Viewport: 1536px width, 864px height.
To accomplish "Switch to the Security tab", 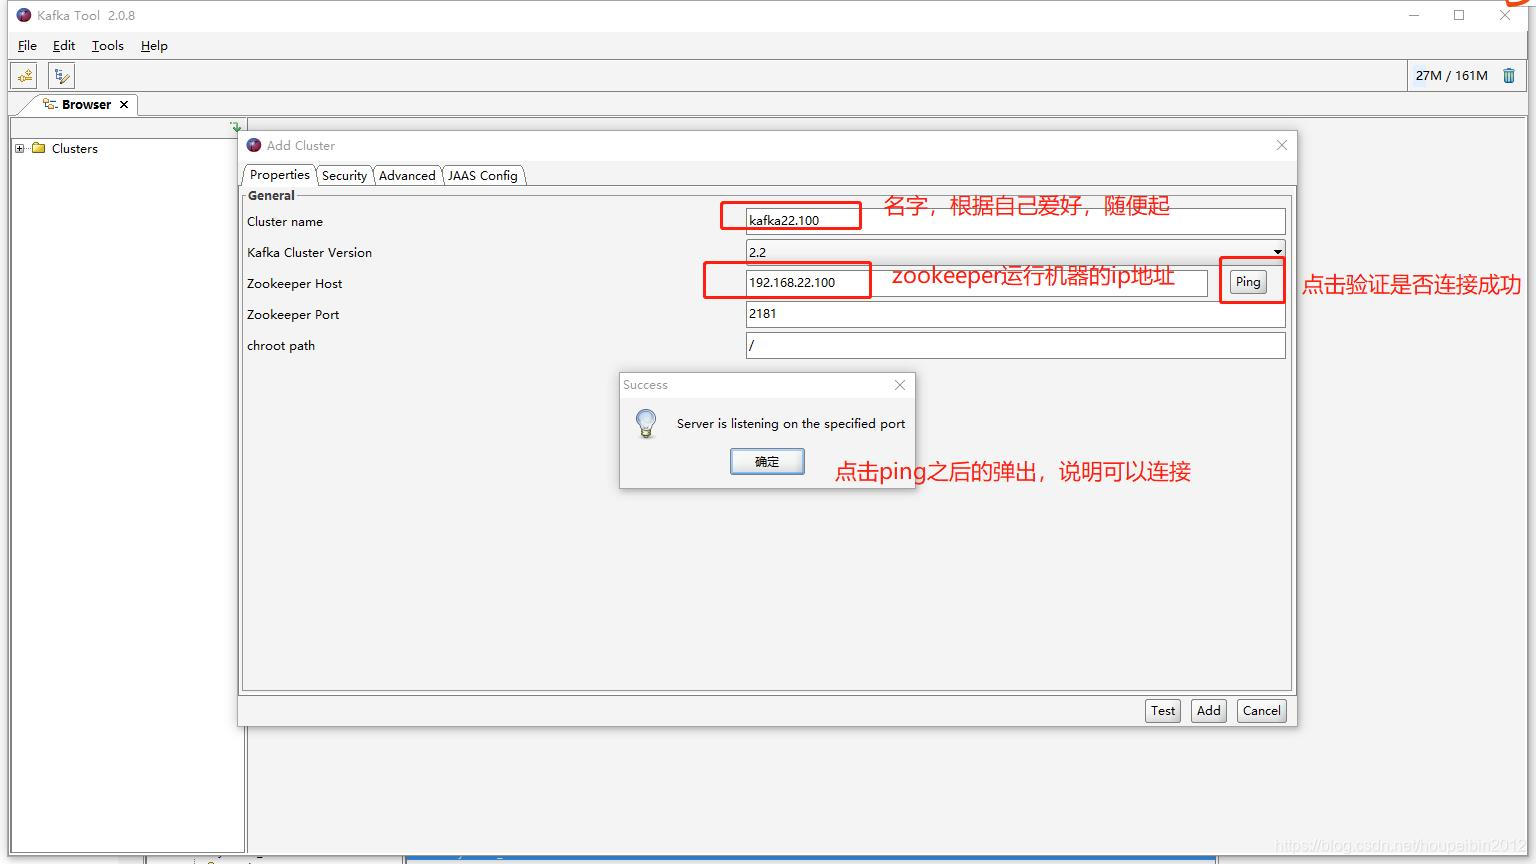I will pyautogui.click(x=344, y=175).
